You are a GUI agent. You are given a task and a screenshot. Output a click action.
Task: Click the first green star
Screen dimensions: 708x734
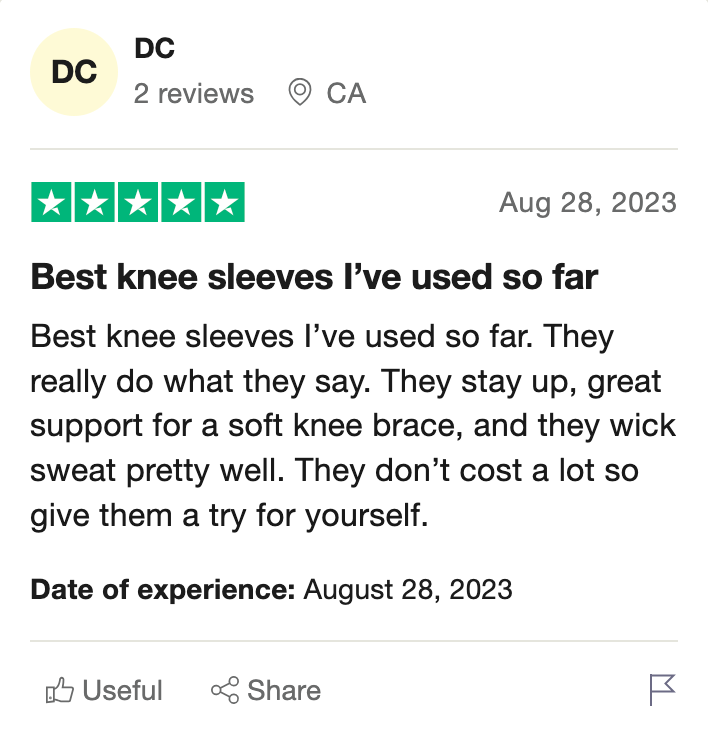[x=51, y=202]
